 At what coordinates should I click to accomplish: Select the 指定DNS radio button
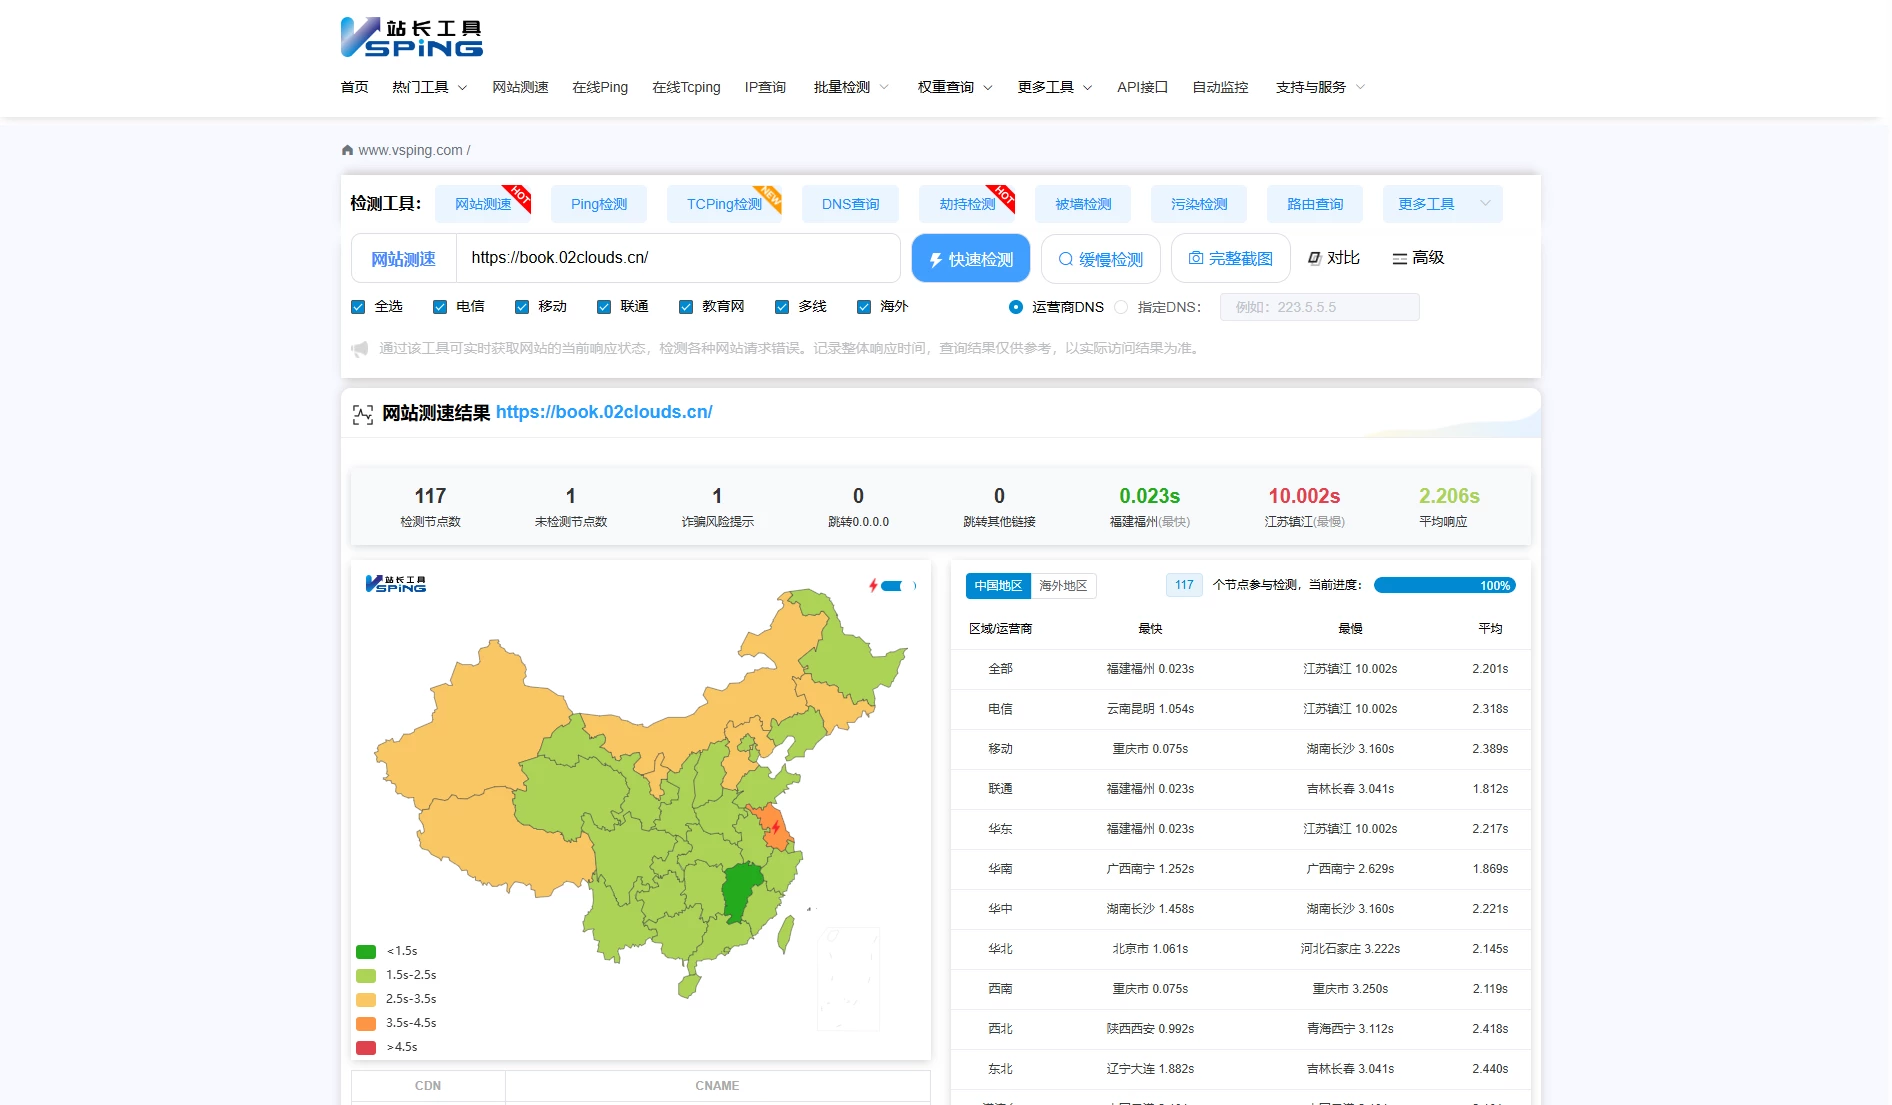click(x=1121, y=308)
